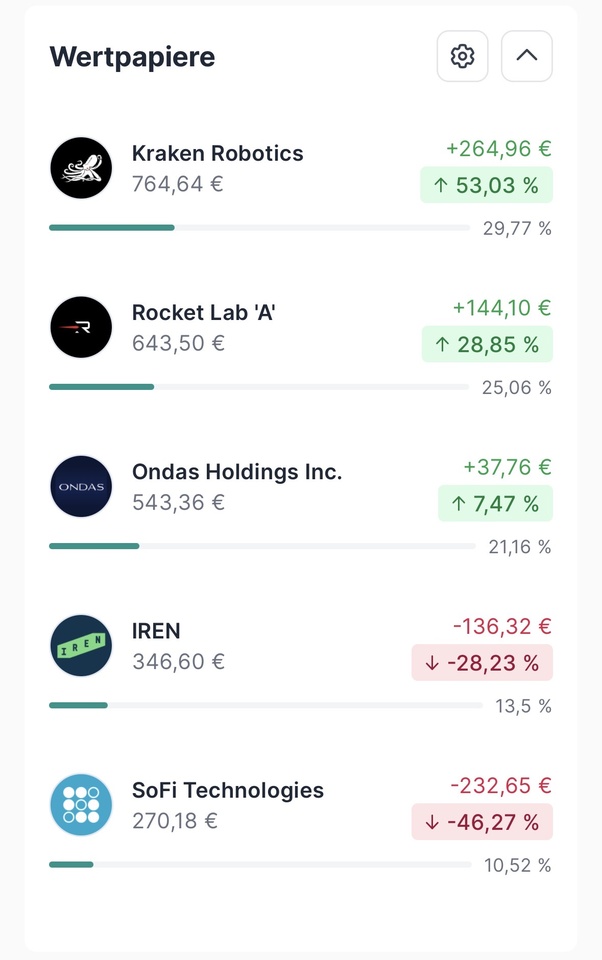The width and height of the screenshot is (602, 960).
Task: Open the Rocket Lab 'A' holding
Action: pos(203,313)
